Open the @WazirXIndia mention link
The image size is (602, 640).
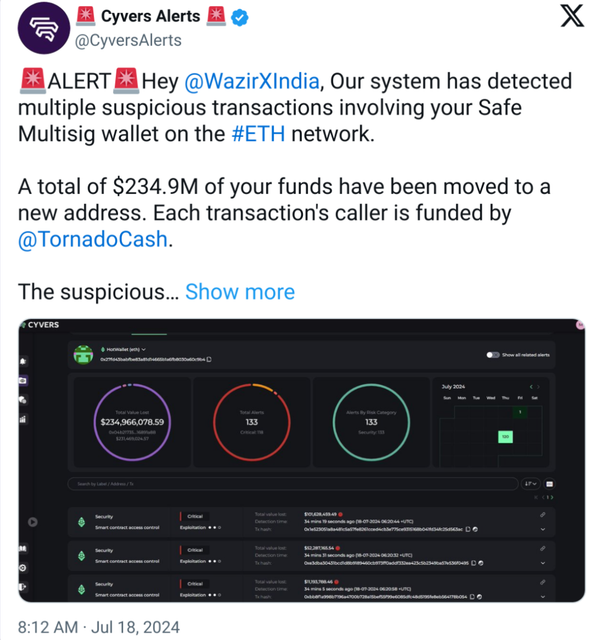point(252,81)
